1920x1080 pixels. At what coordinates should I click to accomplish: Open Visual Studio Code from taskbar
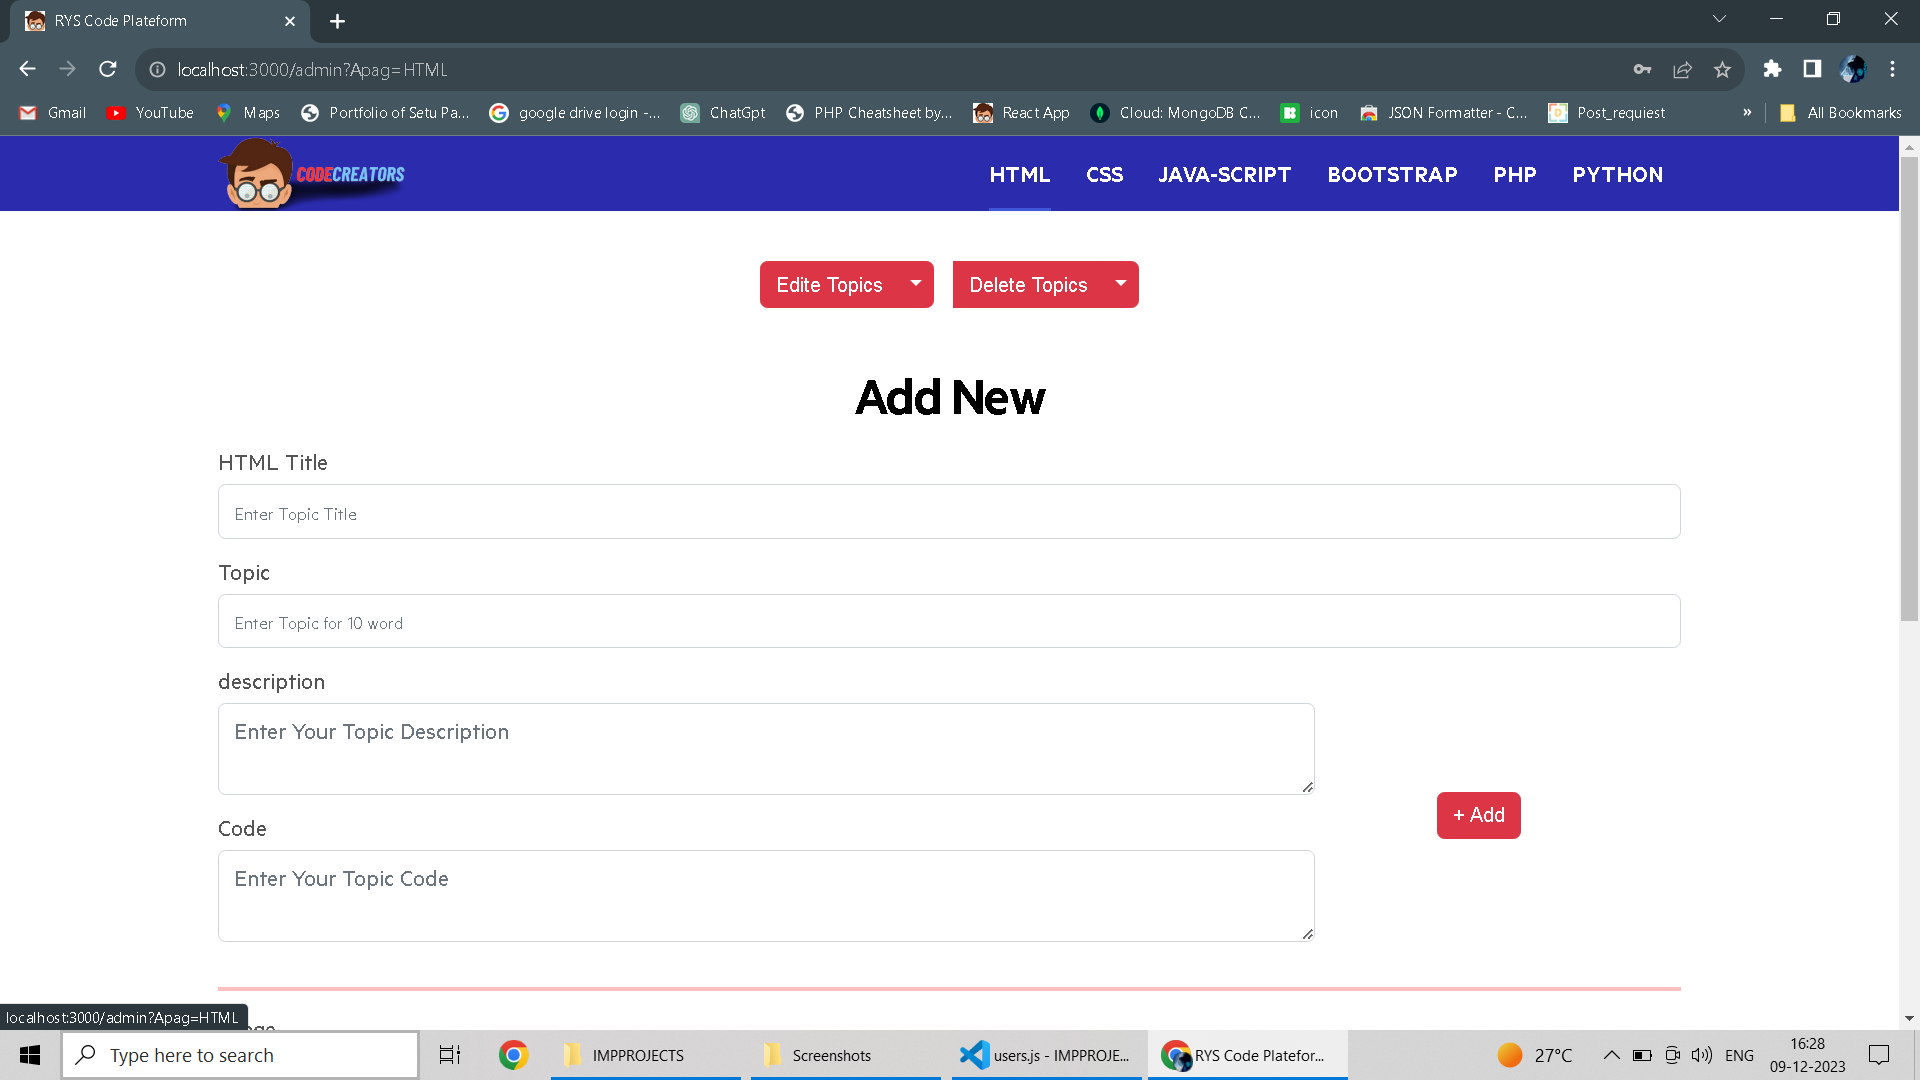[x=1046, y=1055]
